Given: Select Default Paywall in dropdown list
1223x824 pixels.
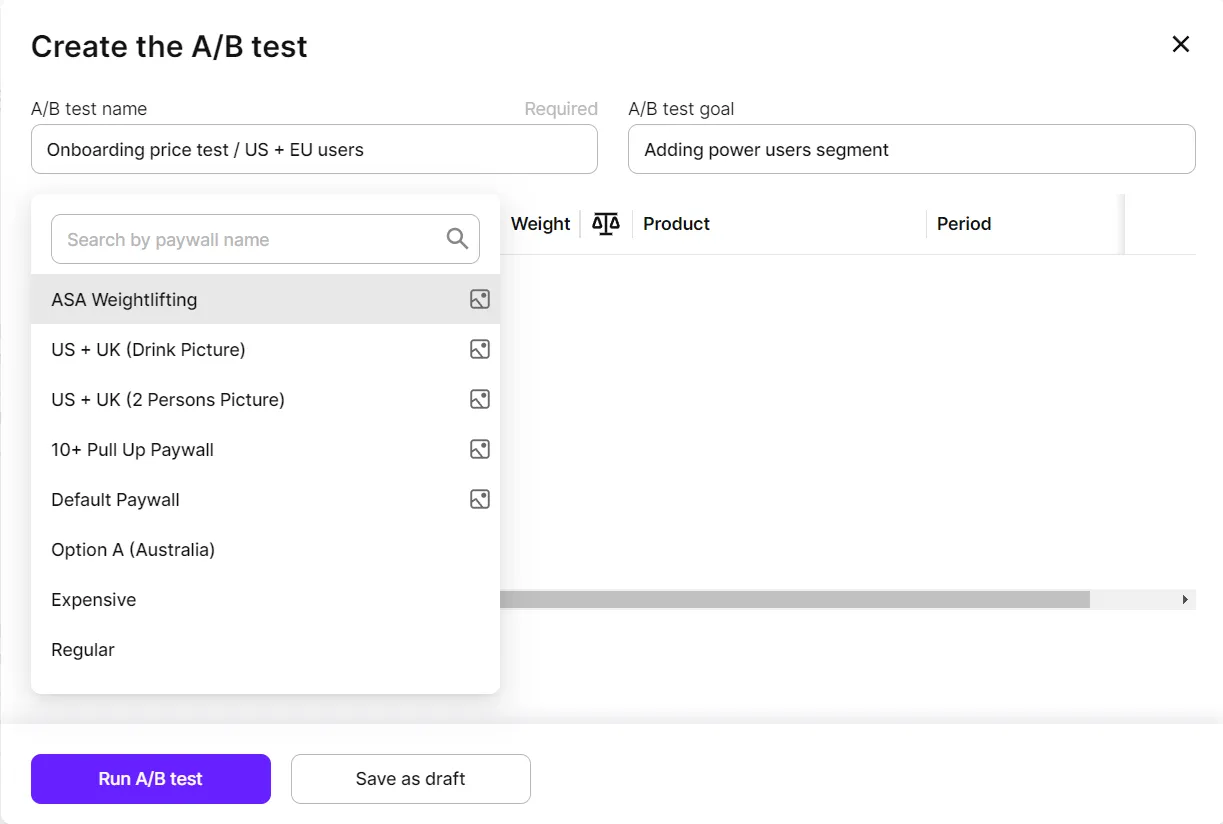Looking at the screenshot, I should (x=115, y=500).
